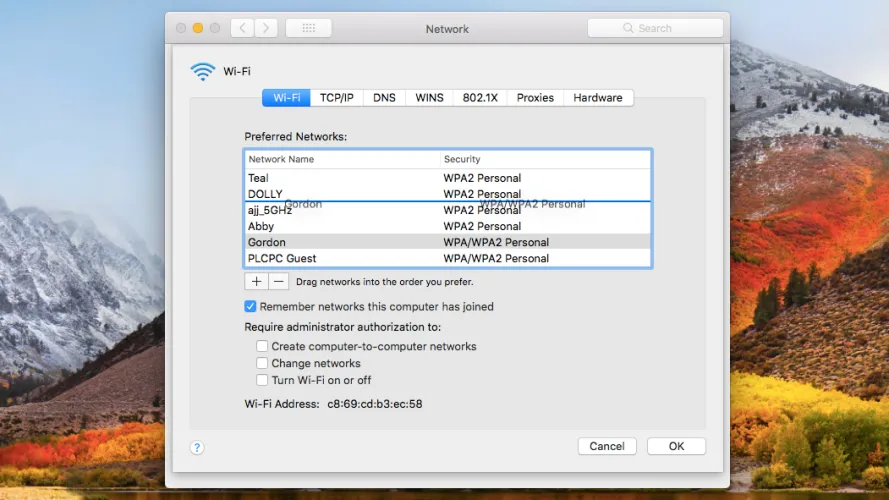The height and width of the screenshot is (500, 889).
Task: Open the Show All grid view
Action: [309, 28]
